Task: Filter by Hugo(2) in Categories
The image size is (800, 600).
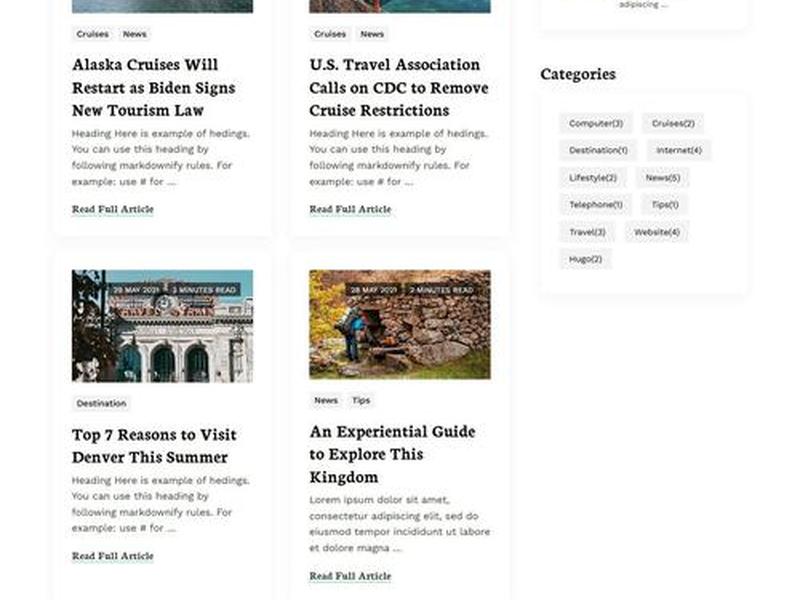Action: [585, 259]
